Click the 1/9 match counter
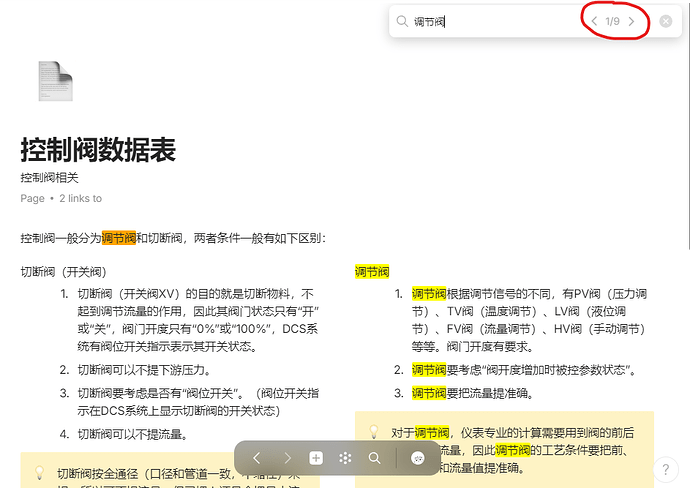The height and width of the screenshot is (488, 690). (612, 21)
